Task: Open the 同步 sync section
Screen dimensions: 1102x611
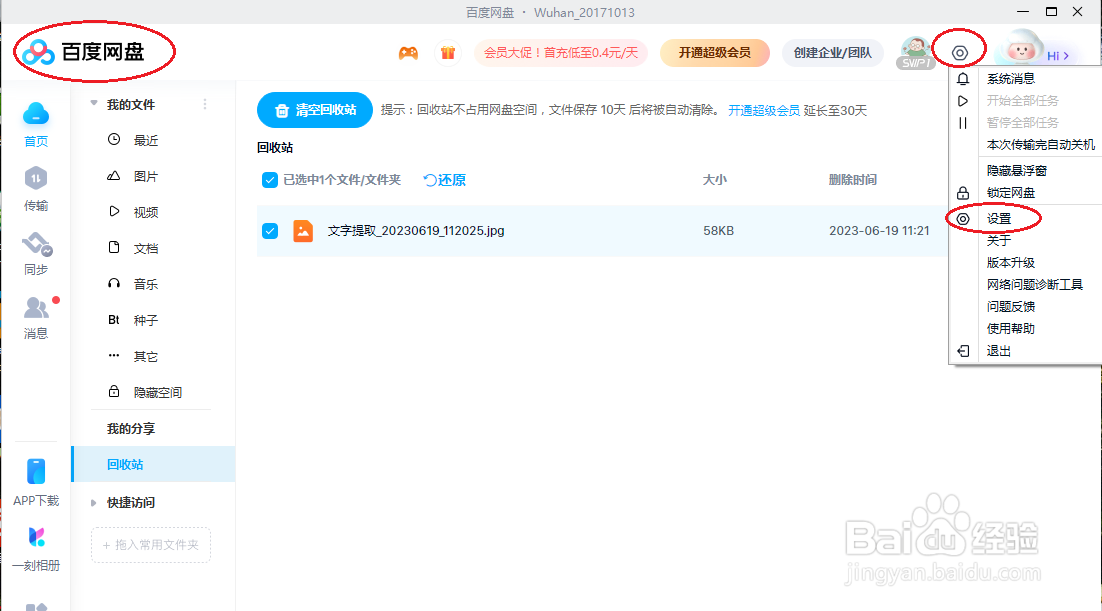Action: click(36, 253)
